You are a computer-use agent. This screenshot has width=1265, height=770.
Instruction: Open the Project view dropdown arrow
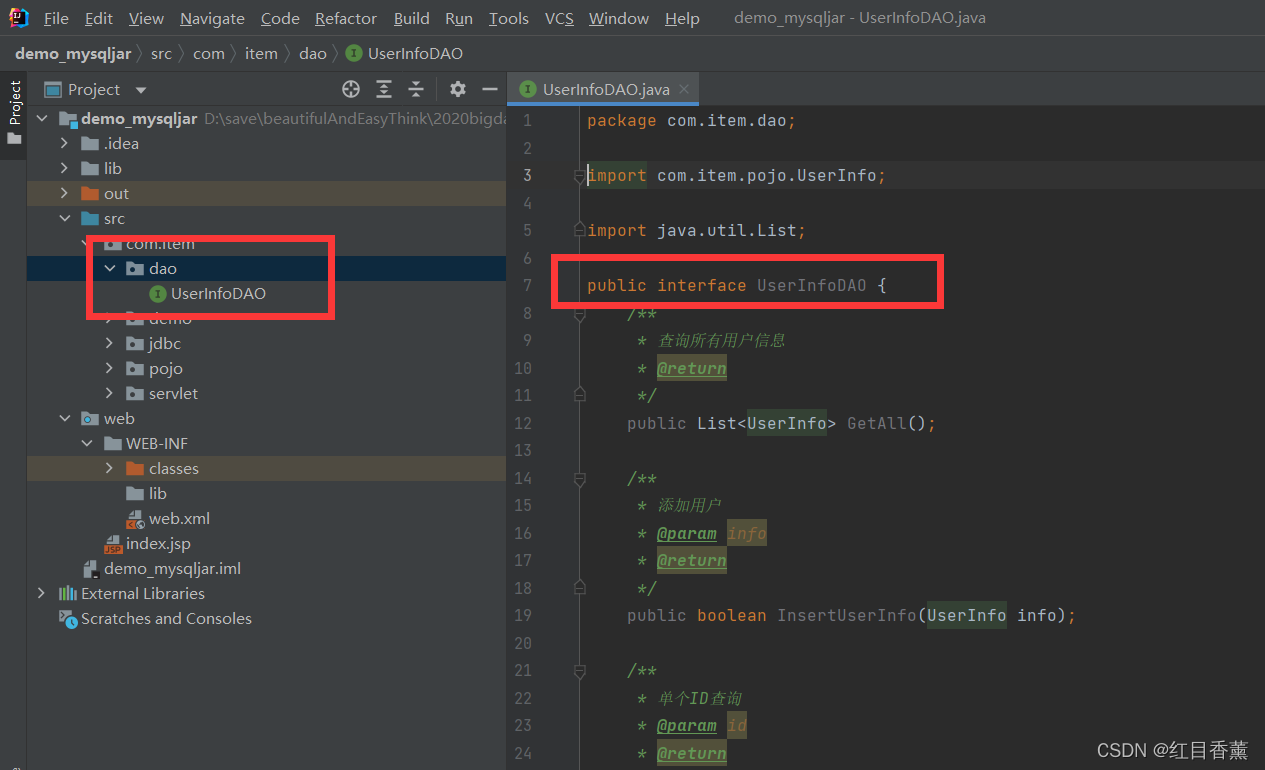(141, 90)
